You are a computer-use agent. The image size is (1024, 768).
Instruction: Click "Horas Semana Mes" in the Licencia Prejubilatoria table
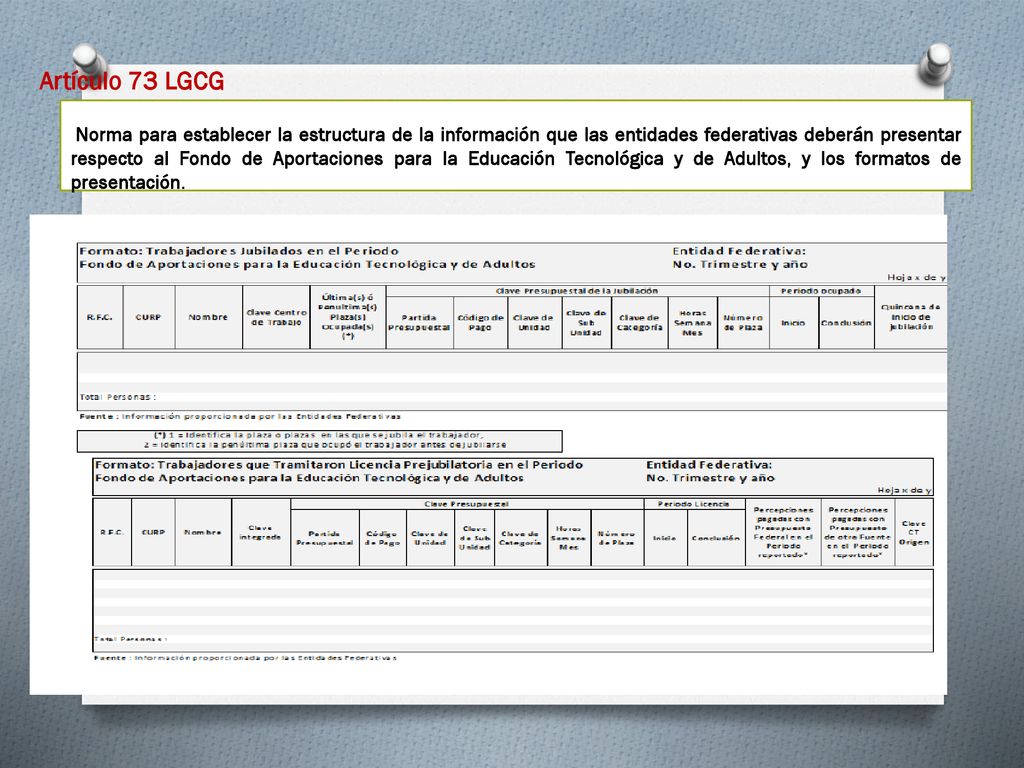[x=568, y=538]
